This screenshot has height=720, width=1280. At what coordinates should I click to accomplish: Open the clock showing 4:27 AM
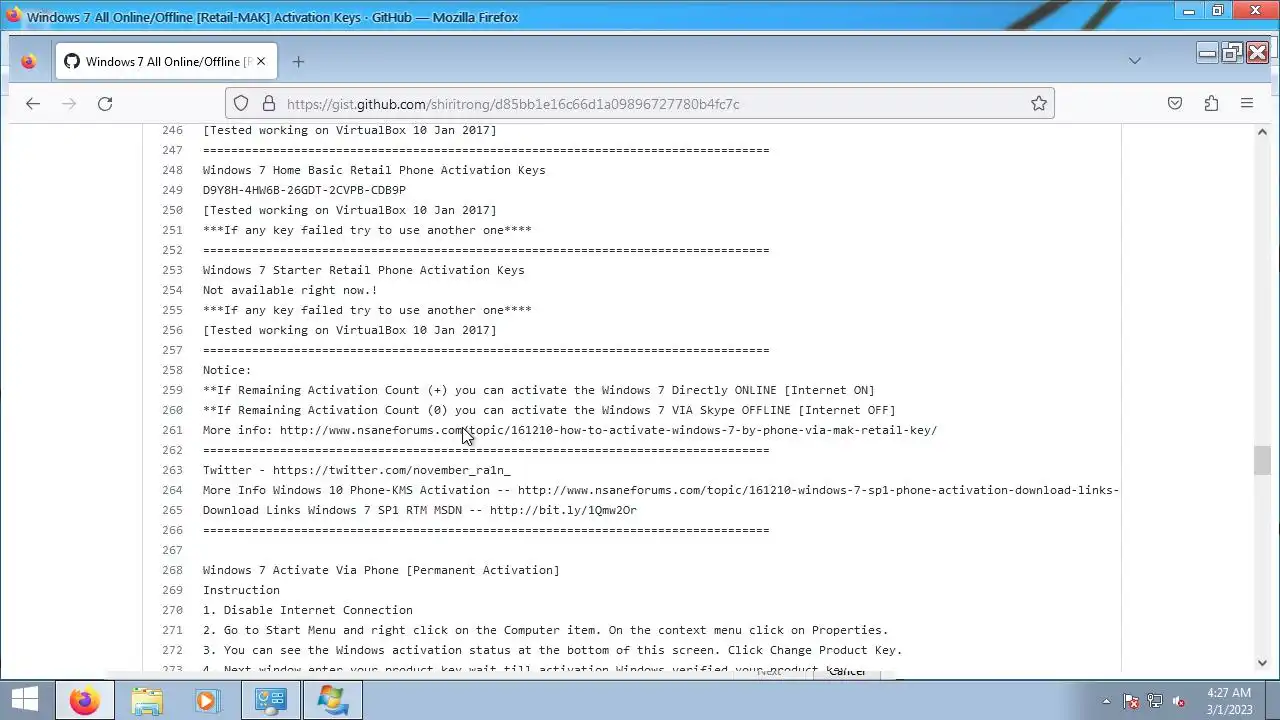1229,700
